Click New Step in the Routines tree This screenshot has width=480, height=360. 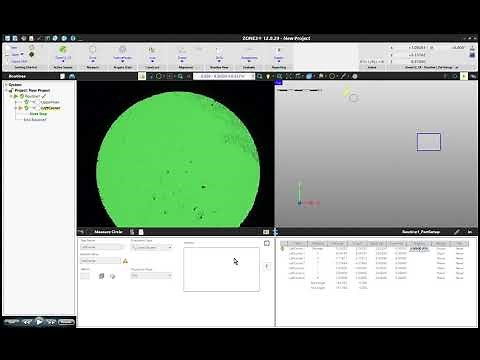tap(38, 114)
